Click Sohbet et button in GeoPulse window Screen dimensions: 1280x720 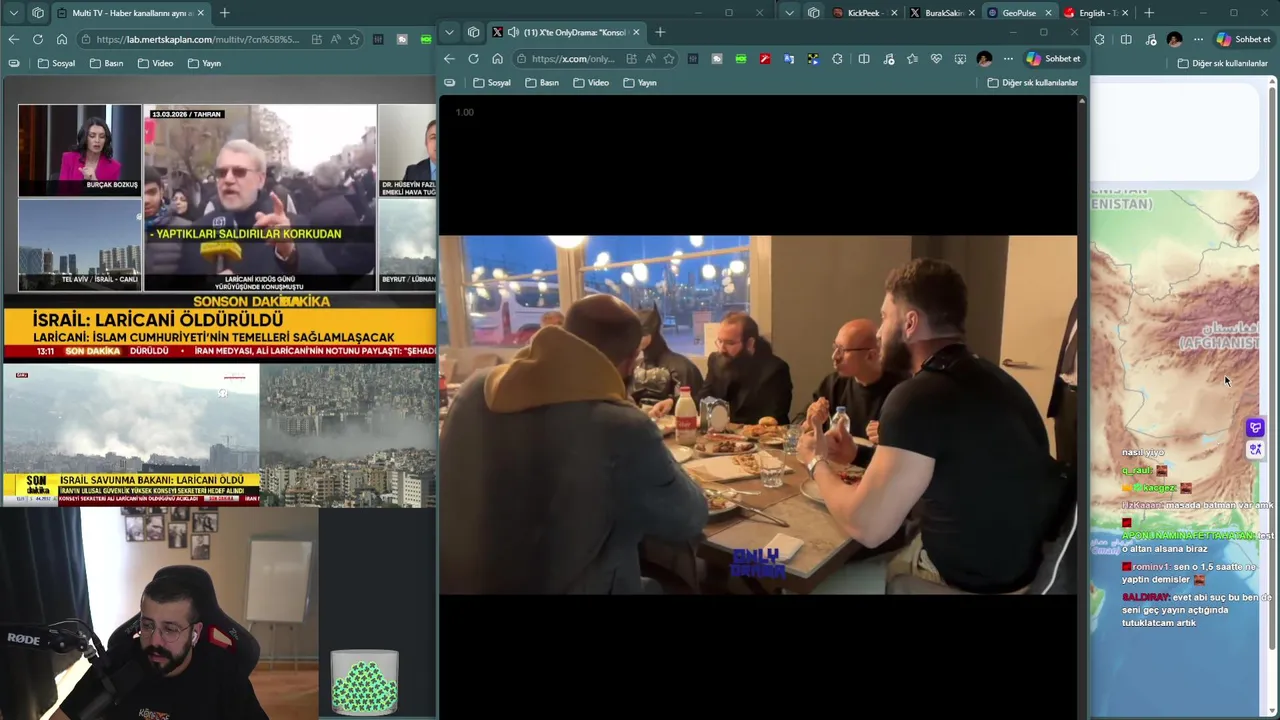point(1243,39)
